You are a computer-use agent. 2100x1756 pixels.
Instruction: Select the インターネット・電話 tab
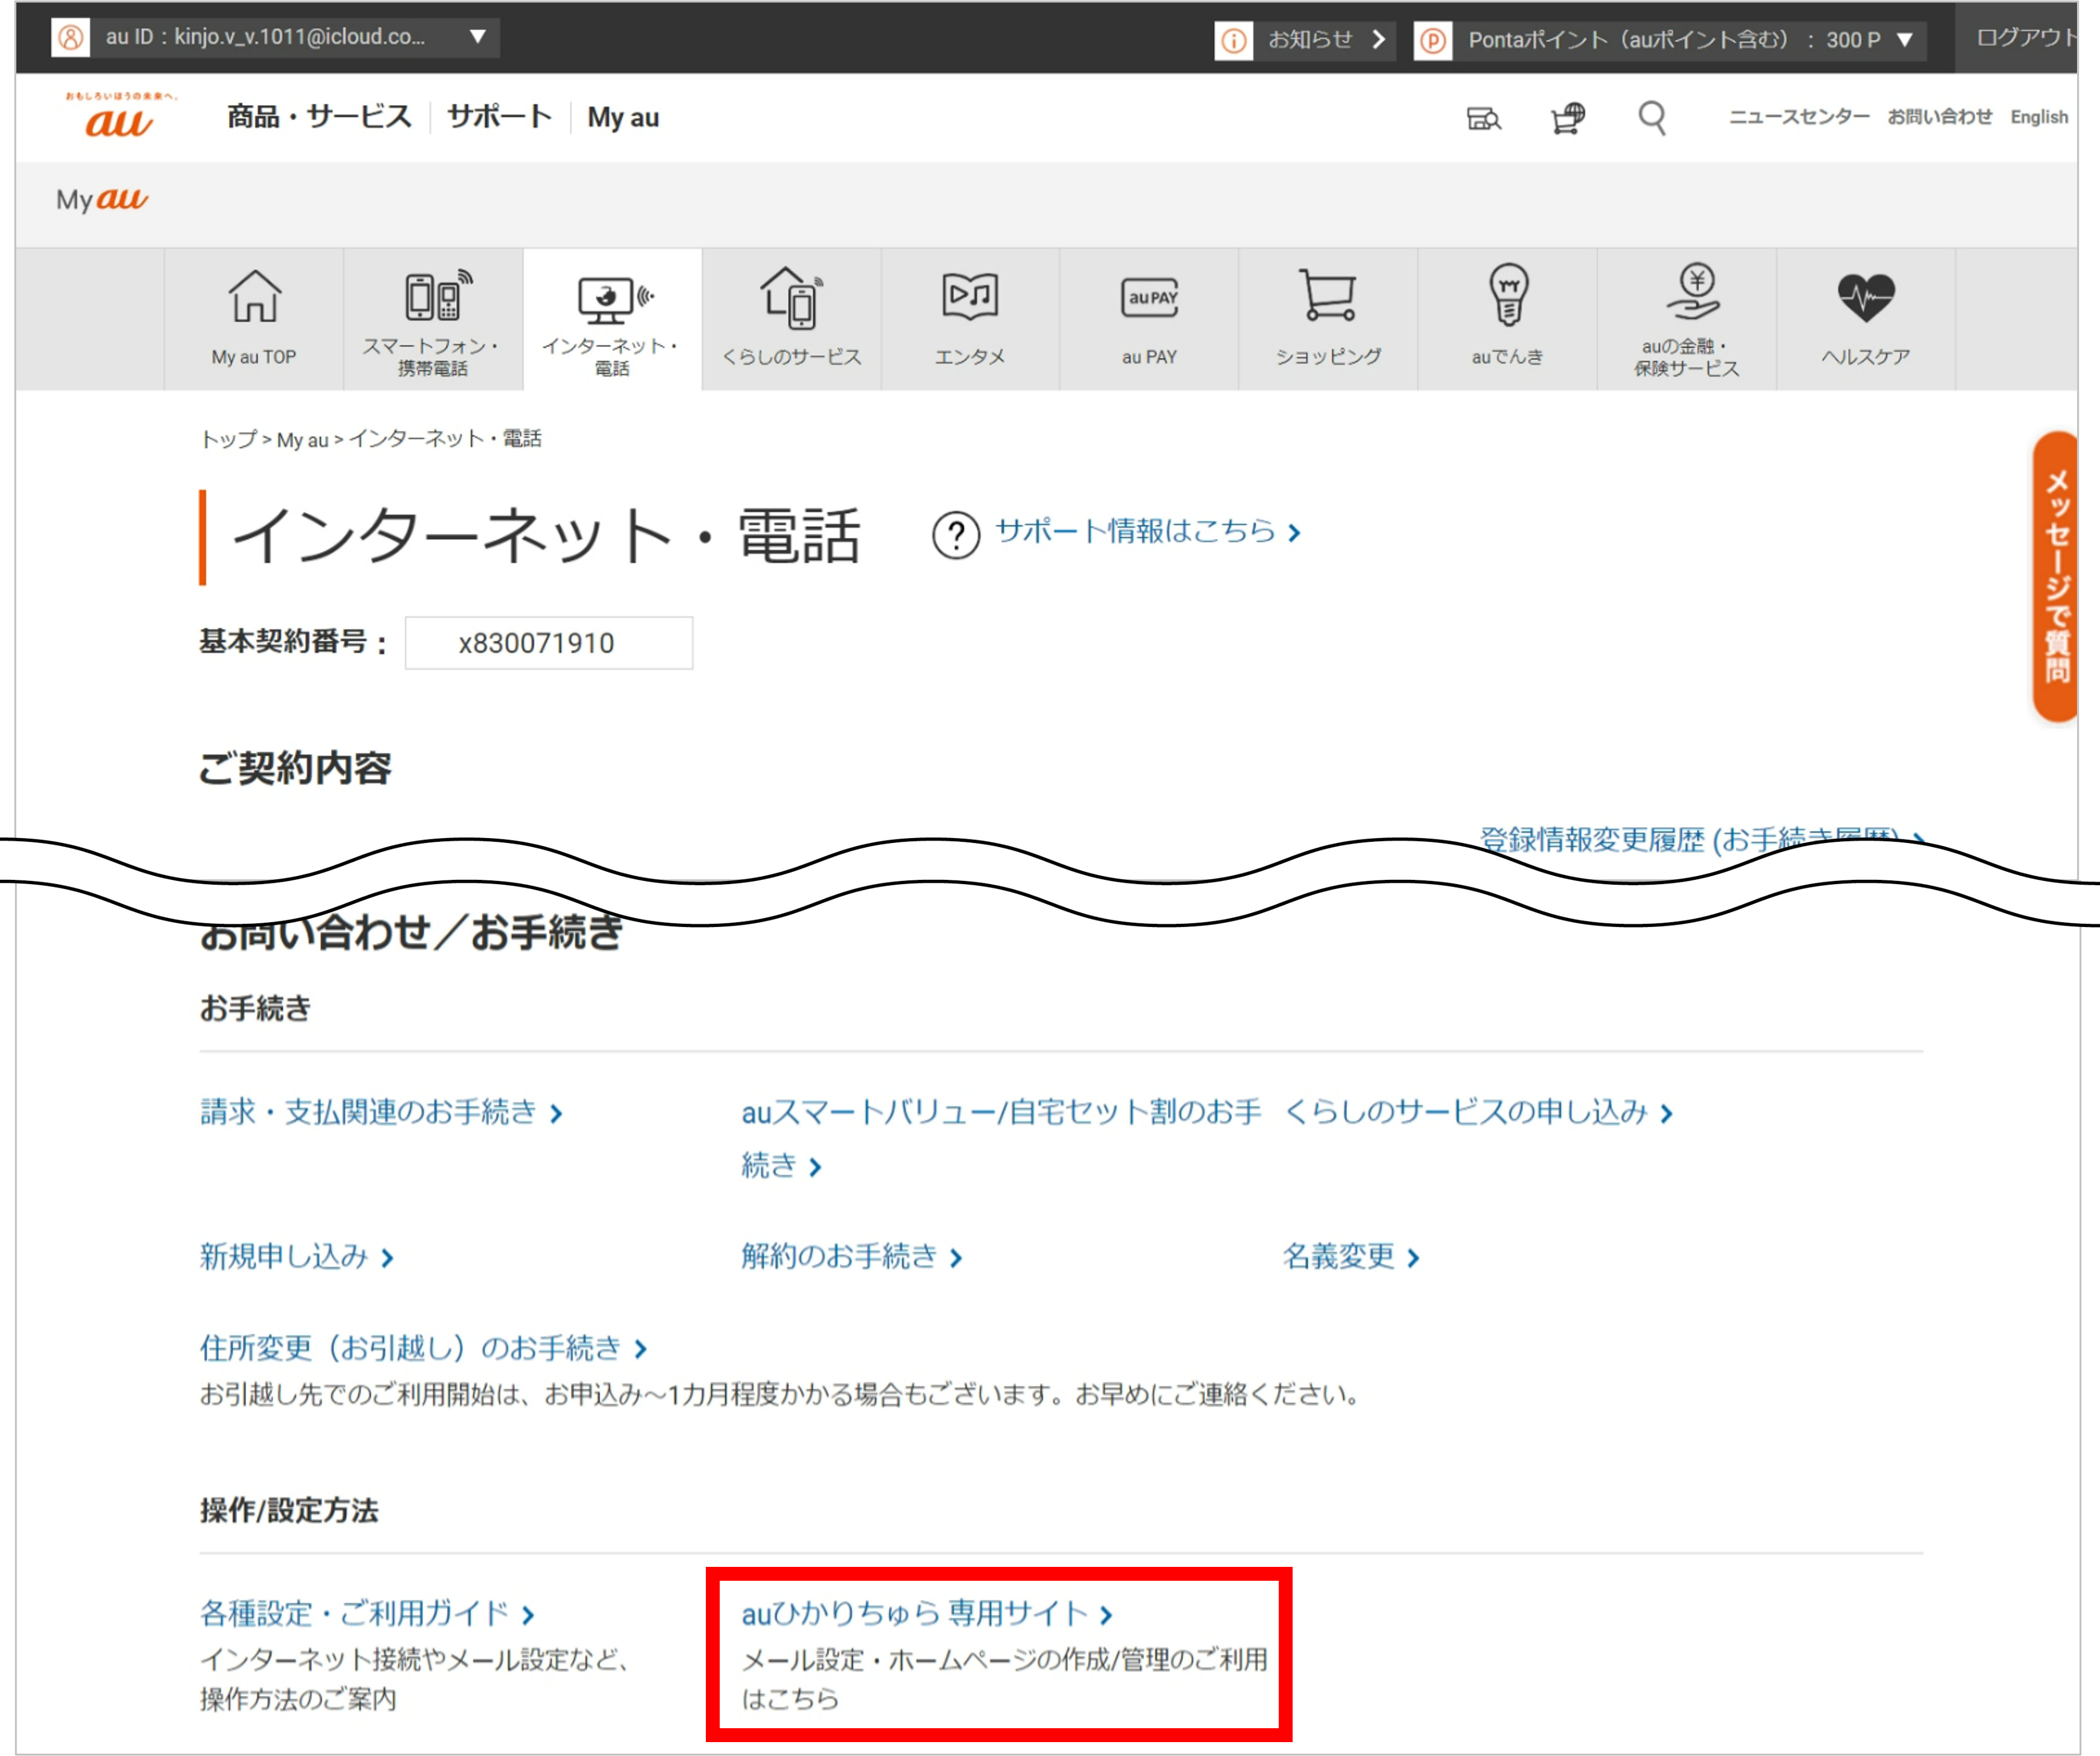(x=612, y=319)
